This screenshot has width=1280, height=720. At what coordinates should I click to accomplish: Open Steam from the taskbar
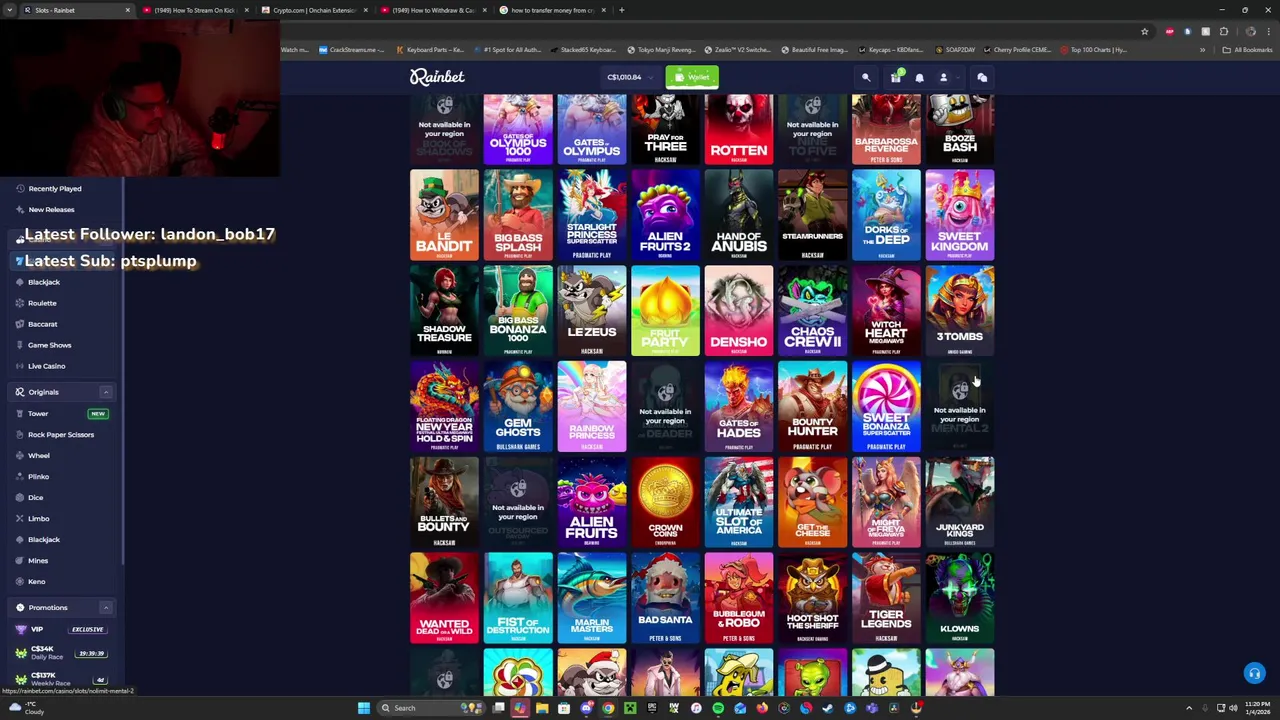[x=828, y=708]
